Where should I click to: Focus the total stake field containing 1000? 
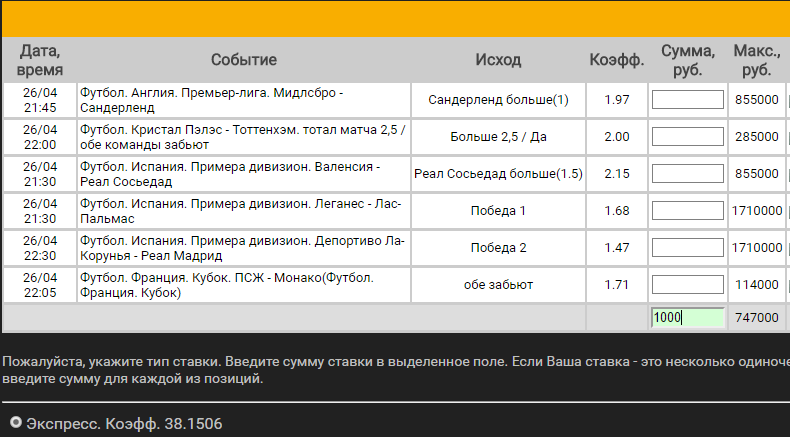[x=687, y=318]
